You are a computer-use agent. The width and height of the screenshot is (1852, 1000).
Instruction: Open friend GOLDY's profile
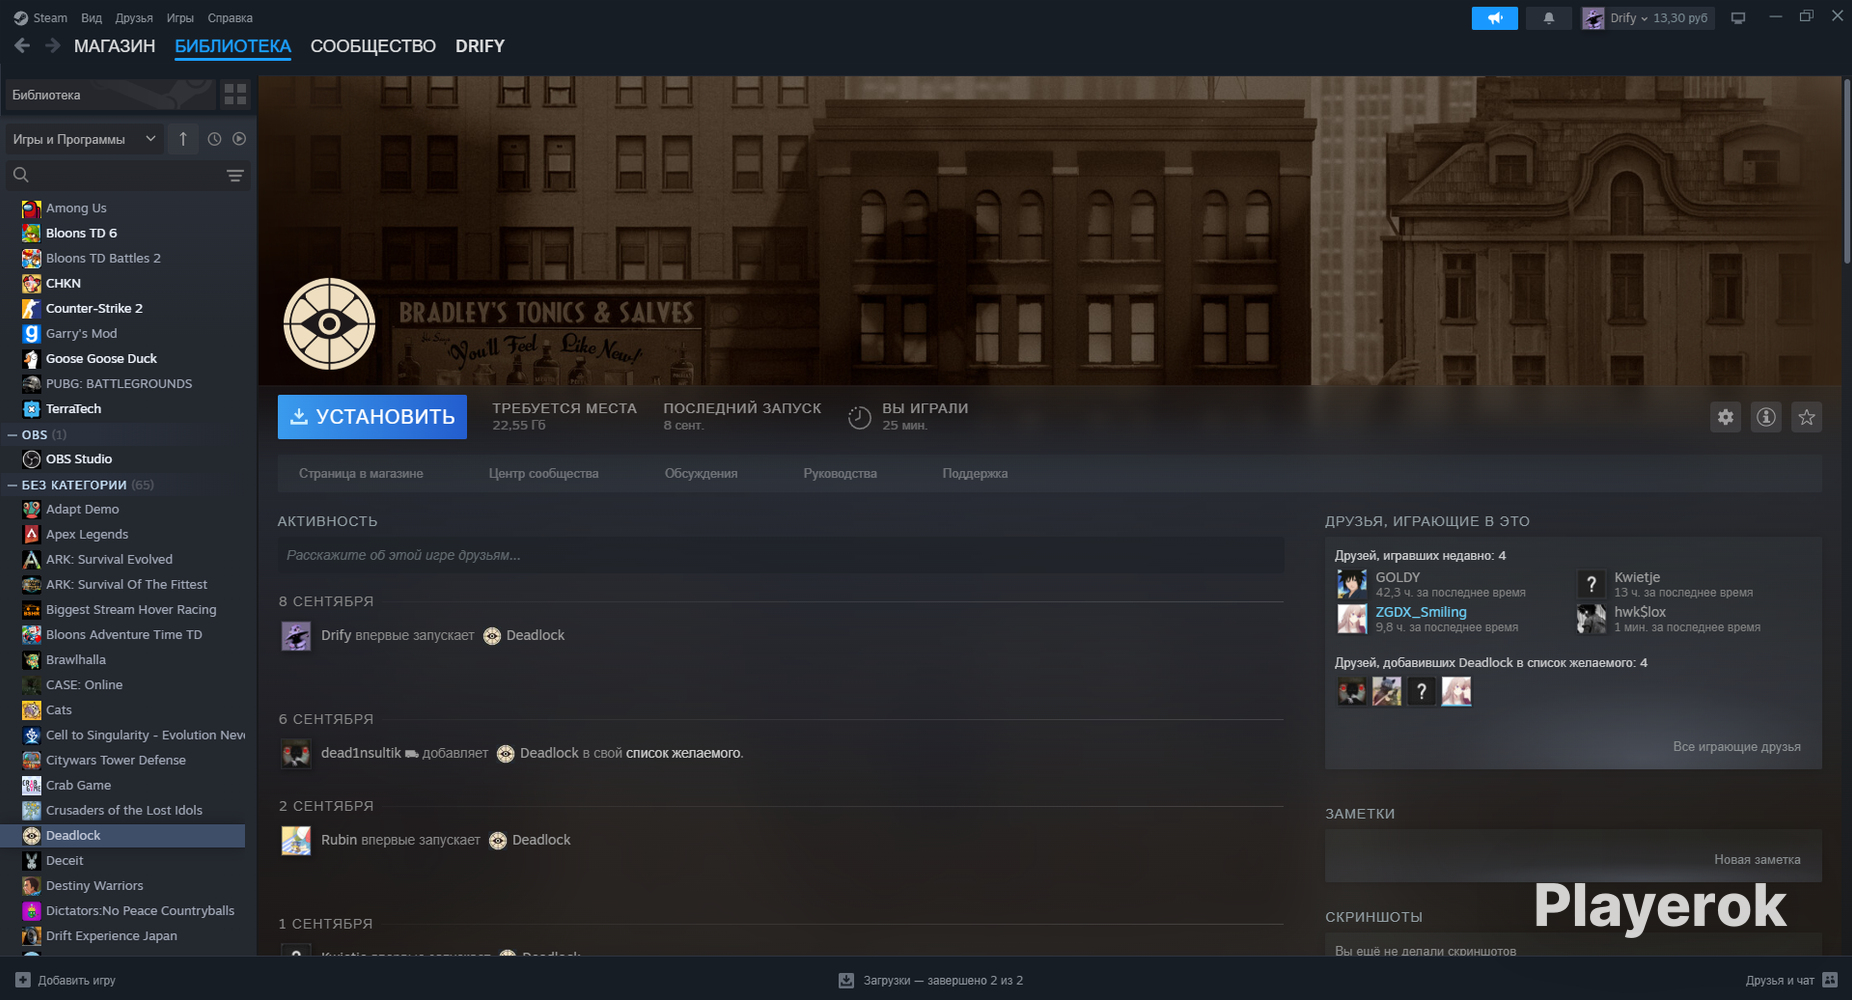(1397, 577)
